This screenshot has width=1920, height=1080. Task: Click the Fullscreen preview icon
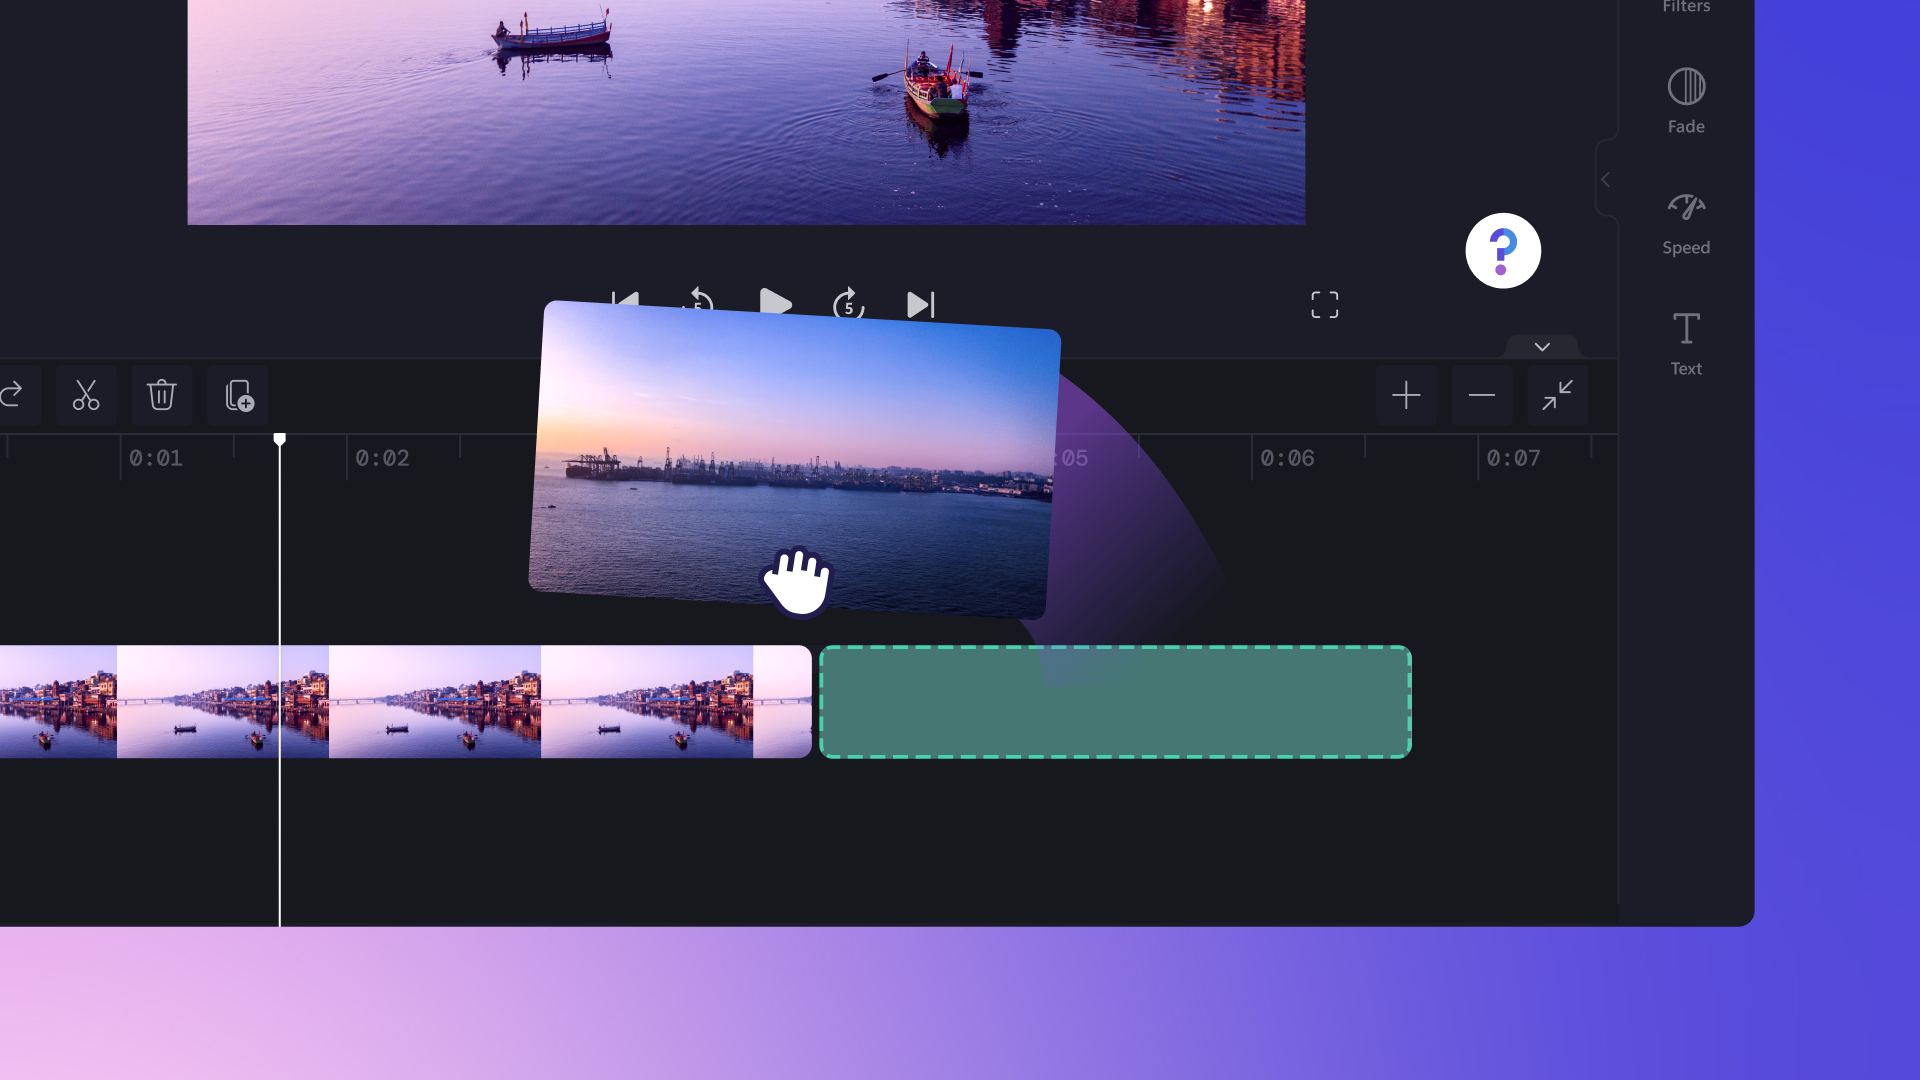(1325, 305)
